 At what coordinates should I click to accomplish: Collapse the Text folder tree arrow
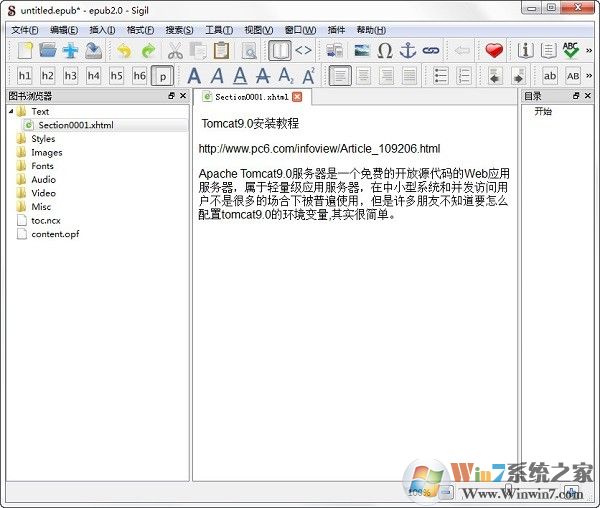click(x=11, y=111)
